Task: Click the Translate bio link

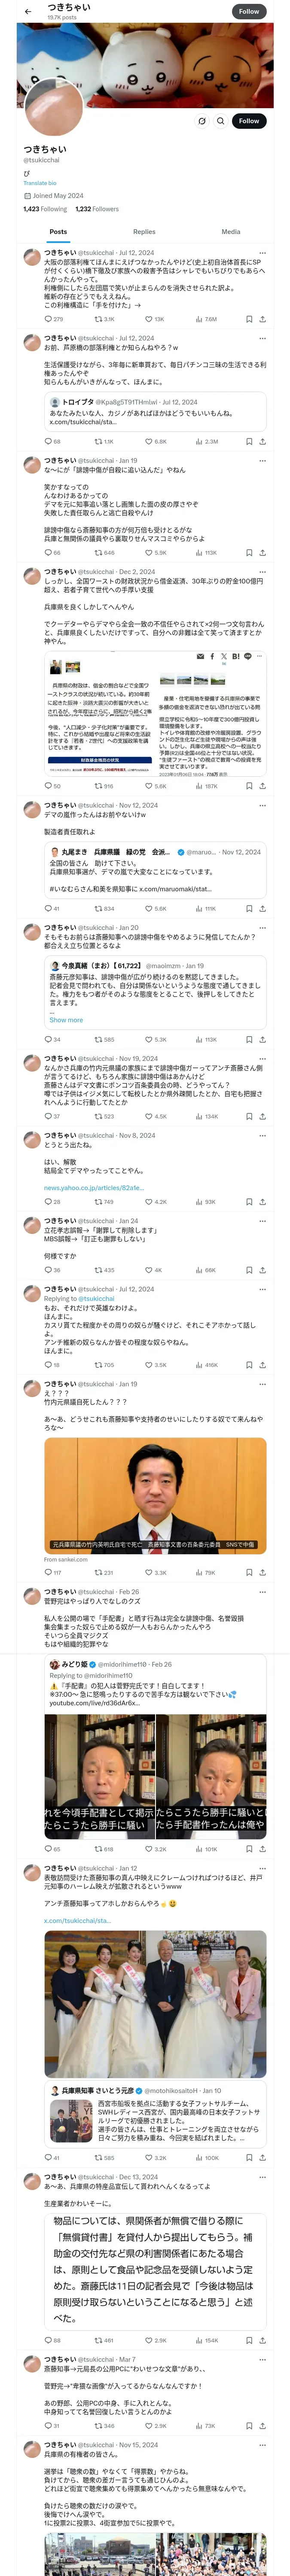Action: [40, 183]
